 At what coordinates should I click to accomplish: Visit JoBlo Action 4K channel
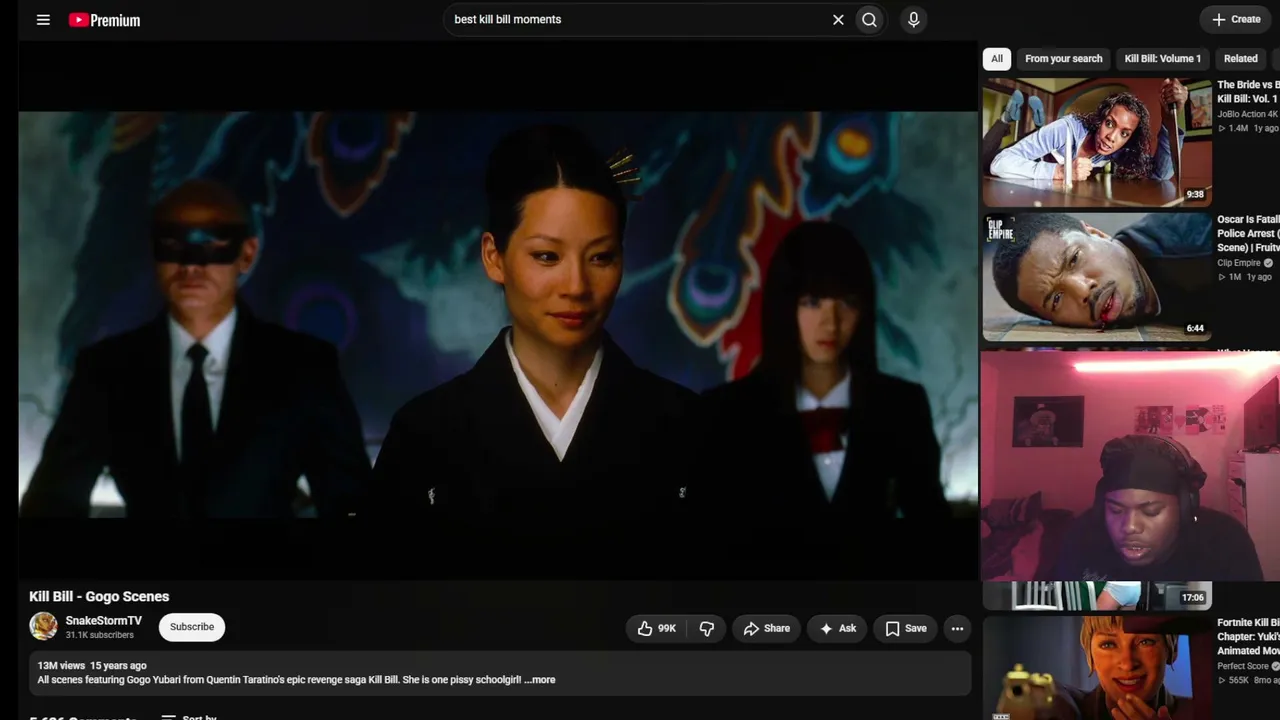tap(1247, 114)
